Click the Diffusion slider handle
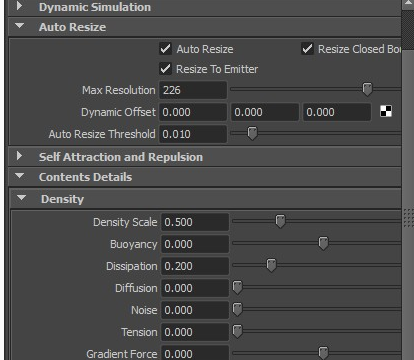This screenshot has width=414, height=360. tap(237, 287)
